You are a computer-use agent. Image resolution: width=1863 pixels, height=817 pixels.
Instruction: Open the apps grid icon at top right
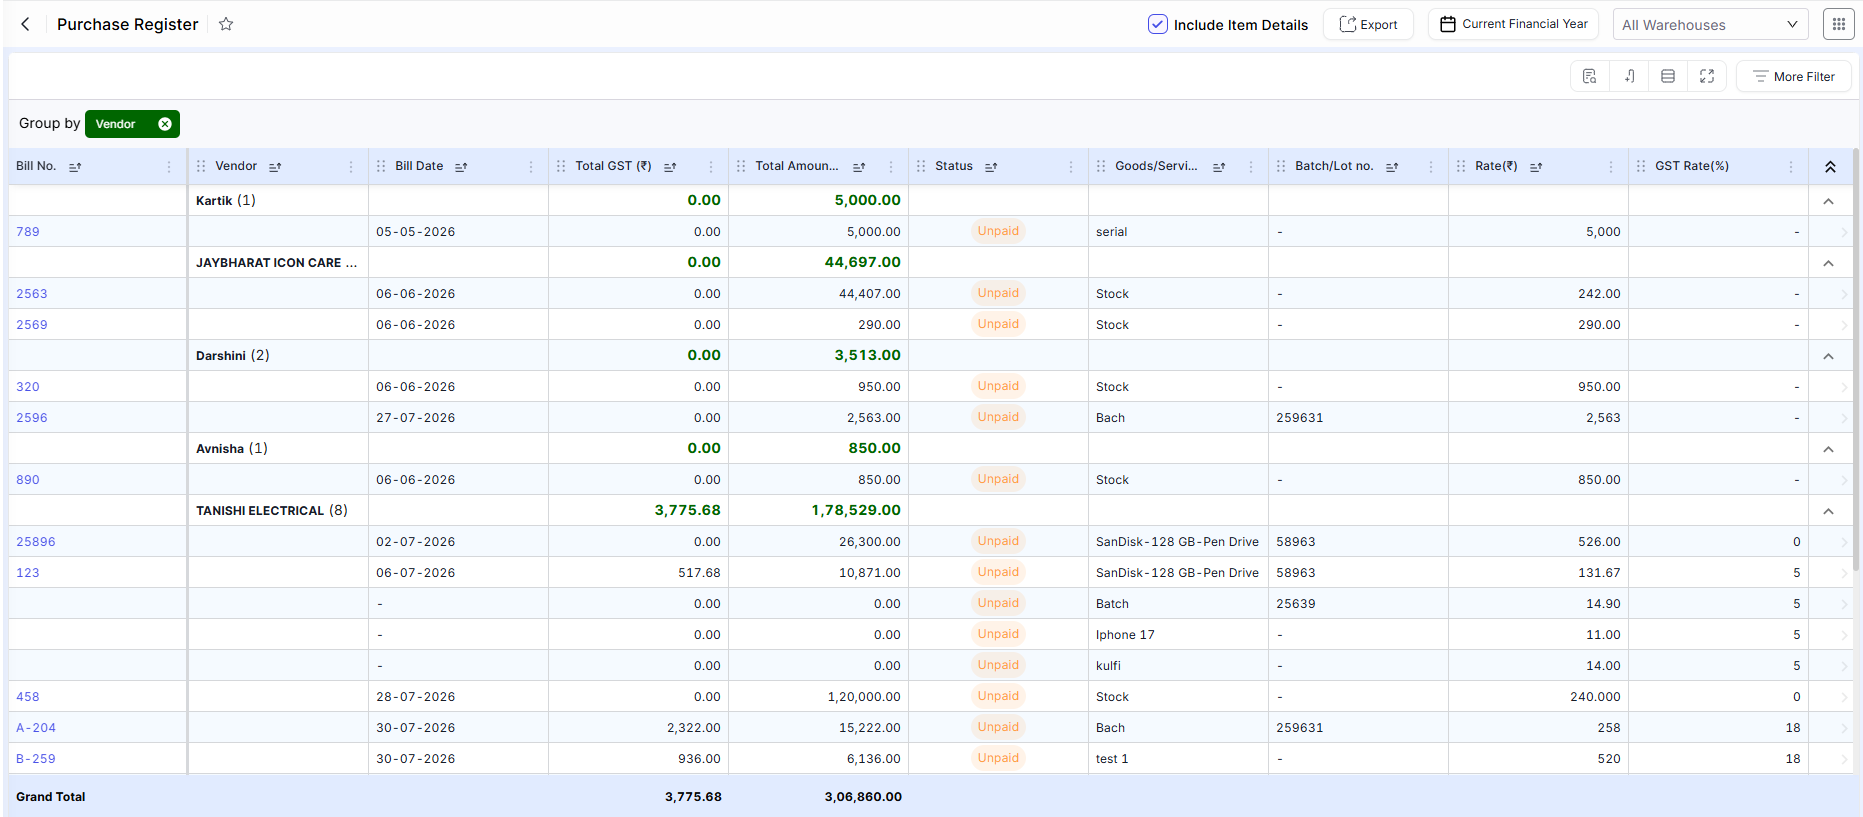pyautogui.click(x=1838, y=24)
